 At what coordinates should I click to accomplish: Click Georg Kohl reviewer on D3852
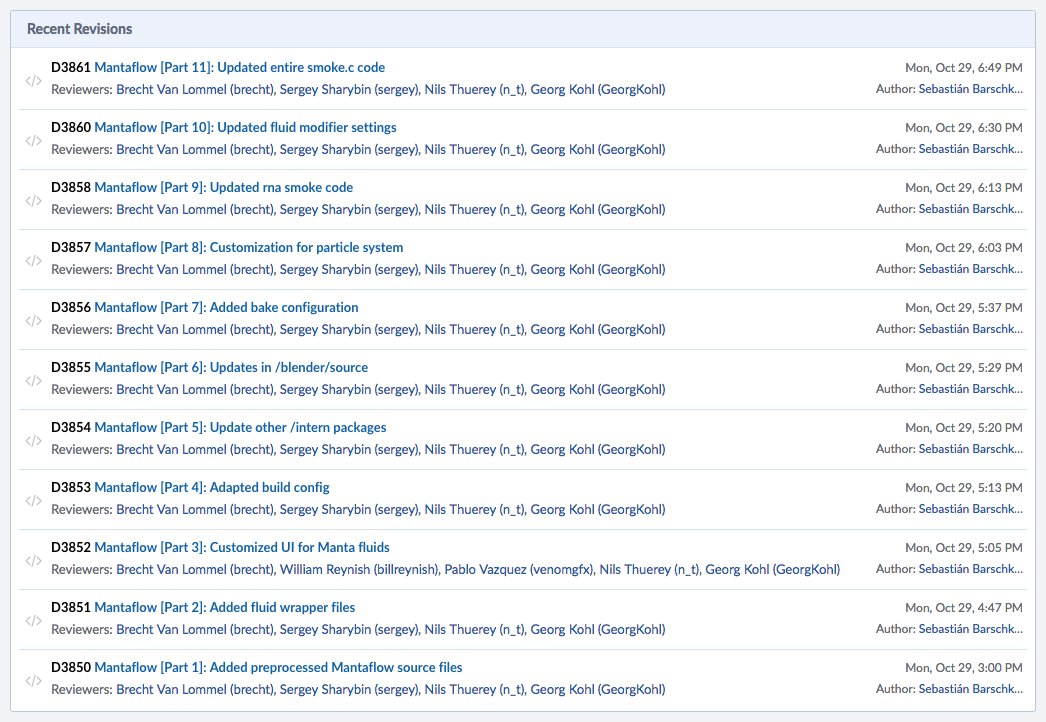(772, 570)
